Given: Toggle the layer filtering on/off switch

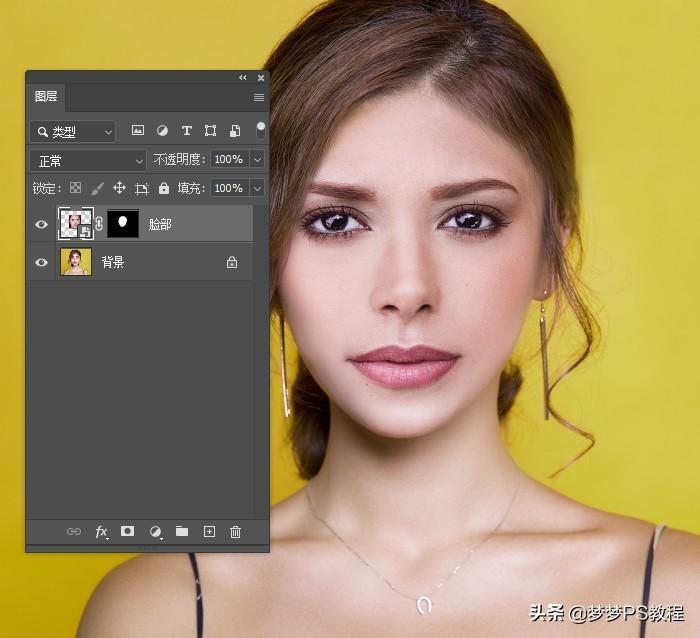Looking at the screenshot, I should pos(260,130).
